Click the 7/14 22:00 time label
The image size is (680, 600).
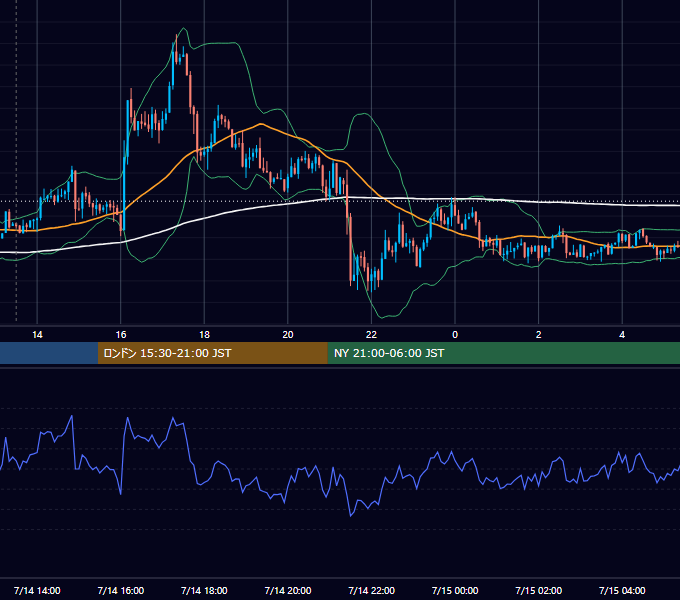[372, 590]
